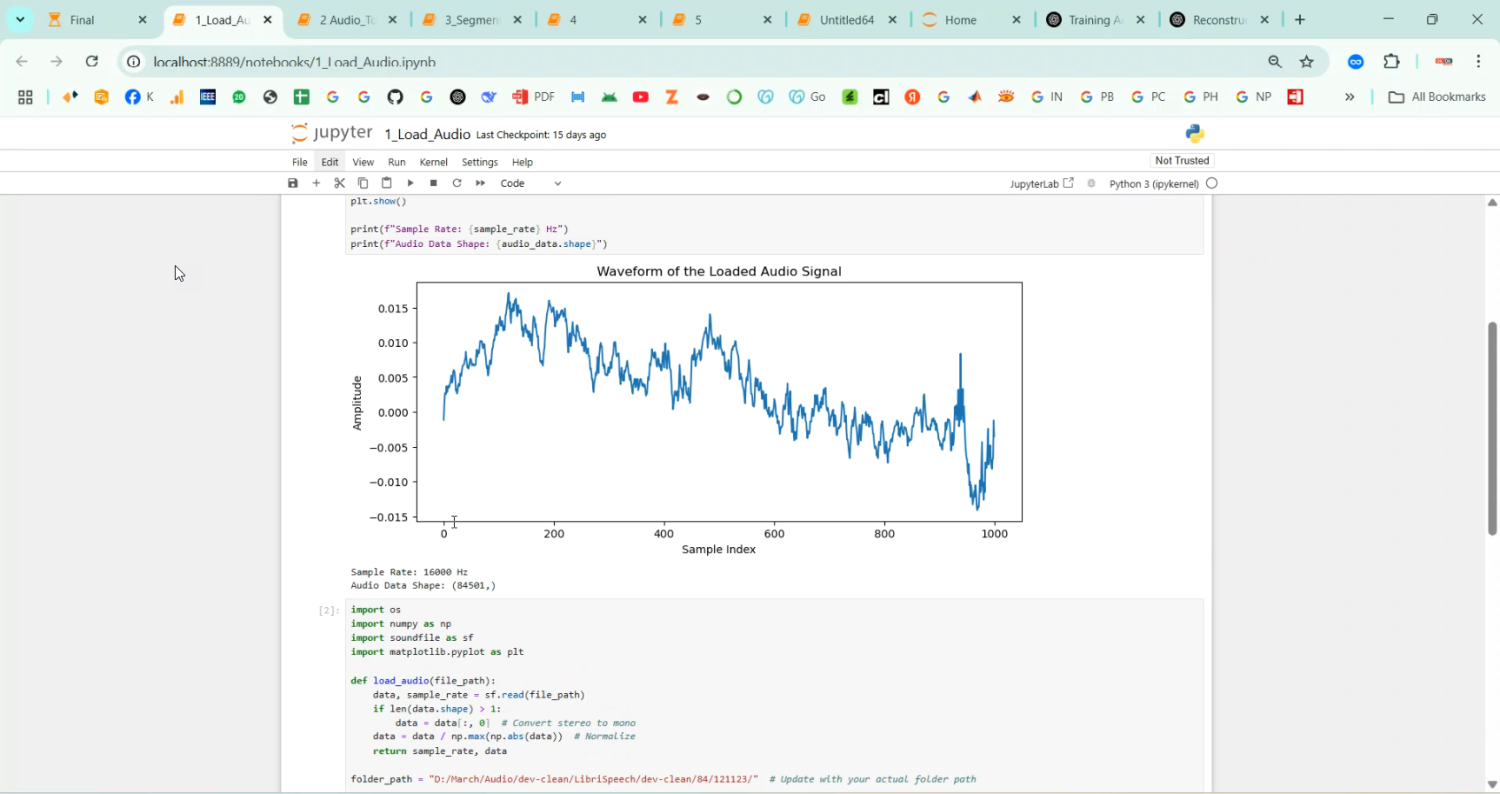The height and width of the screenshot is (794, 1500).
Task: Click the Python 3 (ipykernel) kernel name
Action: click(x=1155, y=184)
